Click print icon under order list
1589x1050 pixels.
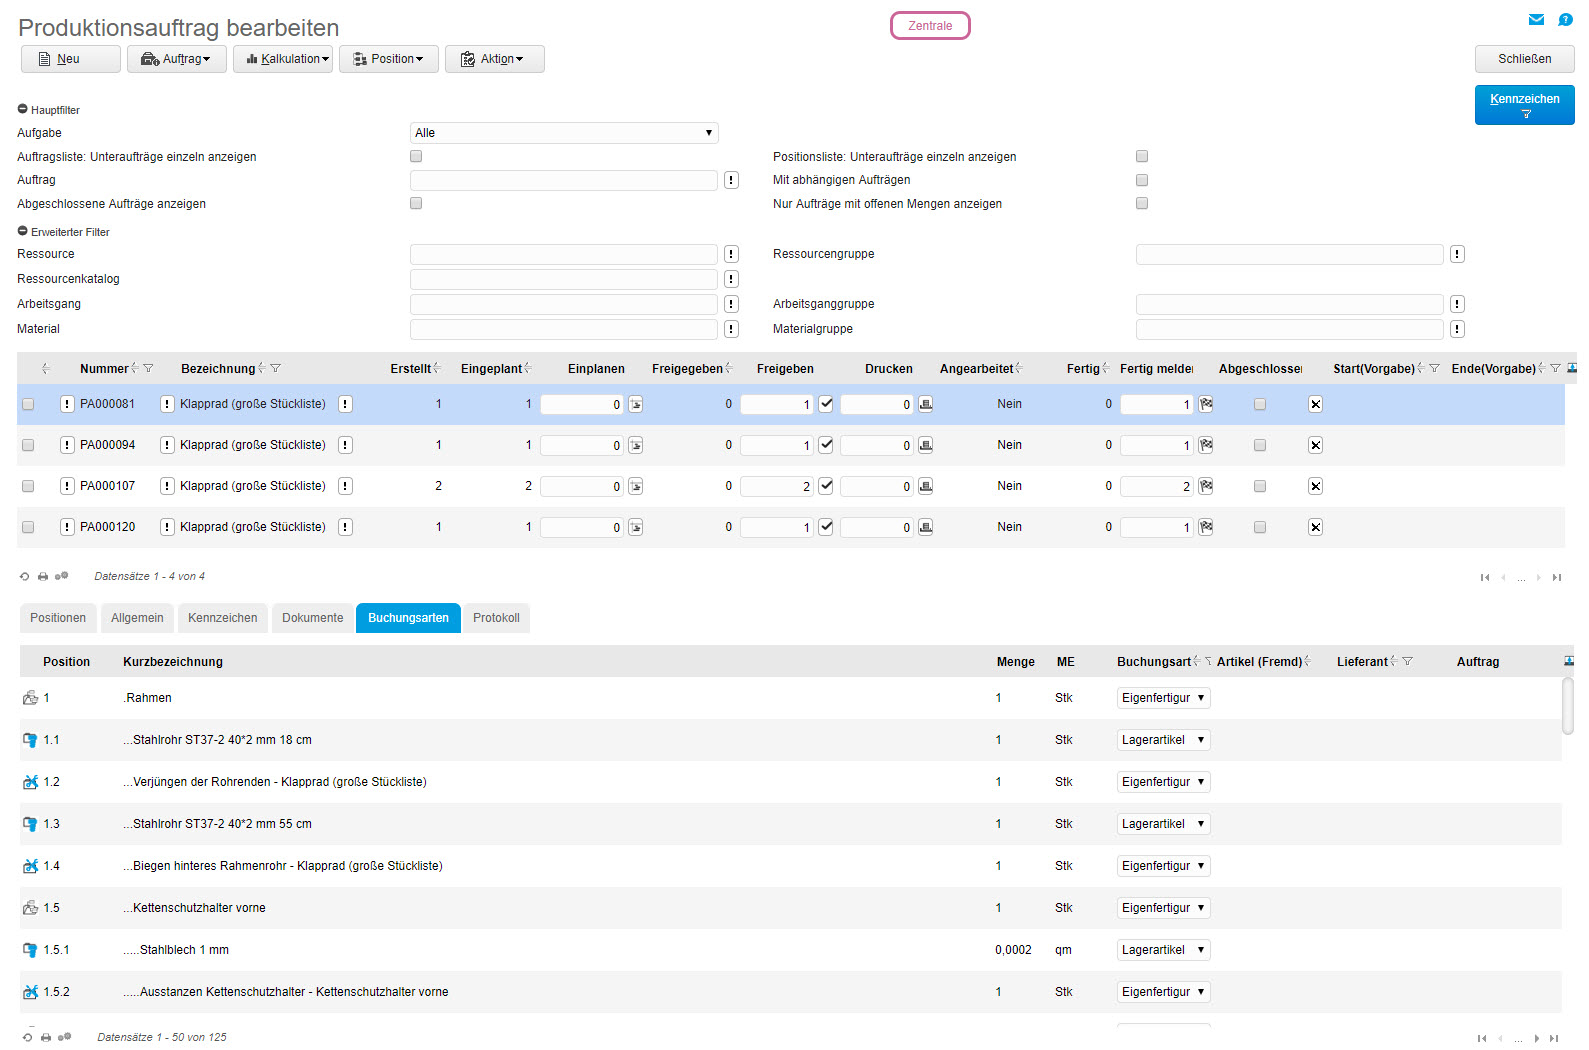(x=43, y=576)
